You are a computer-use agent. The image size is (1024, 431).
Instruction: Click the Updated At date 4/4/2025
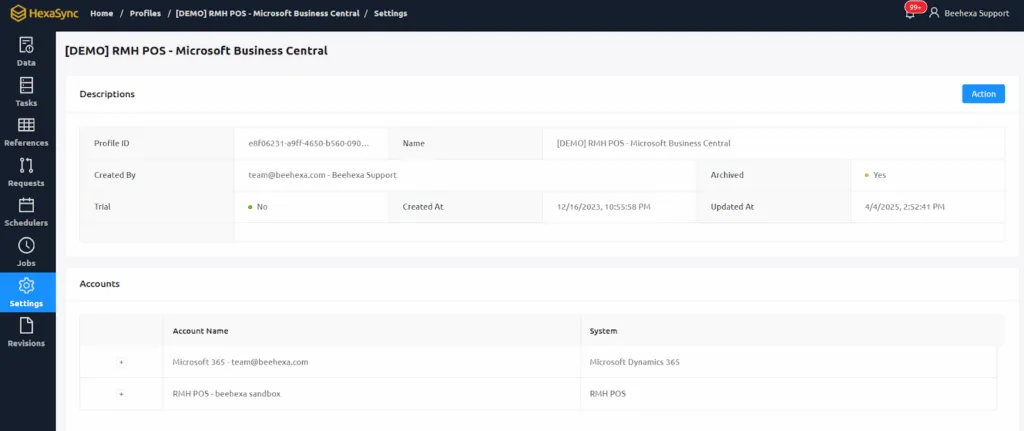click(905, 206)
